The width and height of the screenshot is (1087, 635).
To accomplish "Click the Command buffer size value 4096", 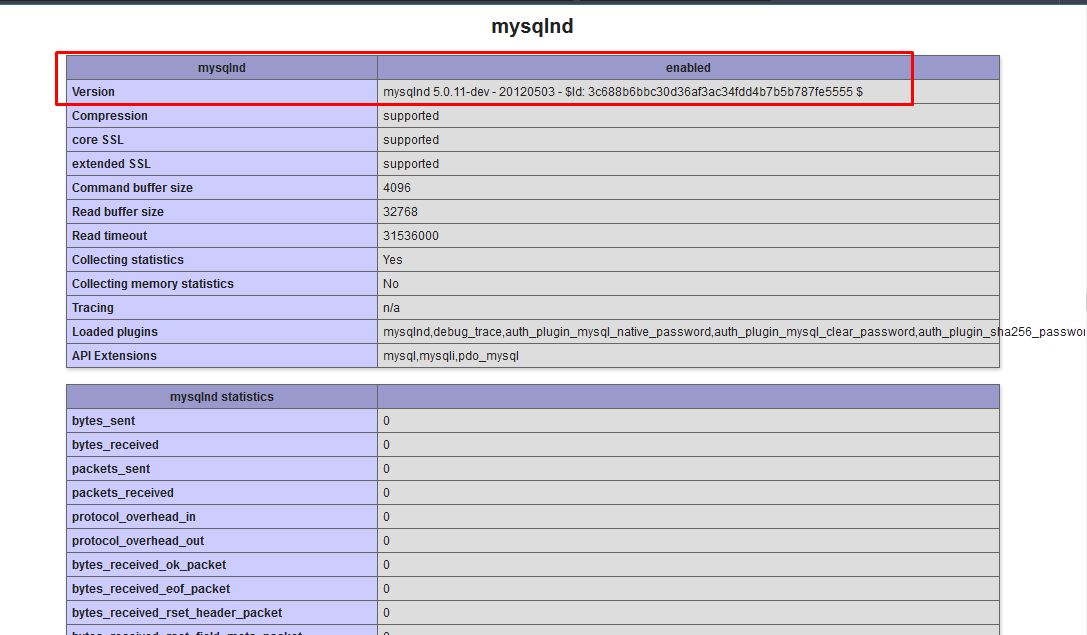I will tap(397, 188).
